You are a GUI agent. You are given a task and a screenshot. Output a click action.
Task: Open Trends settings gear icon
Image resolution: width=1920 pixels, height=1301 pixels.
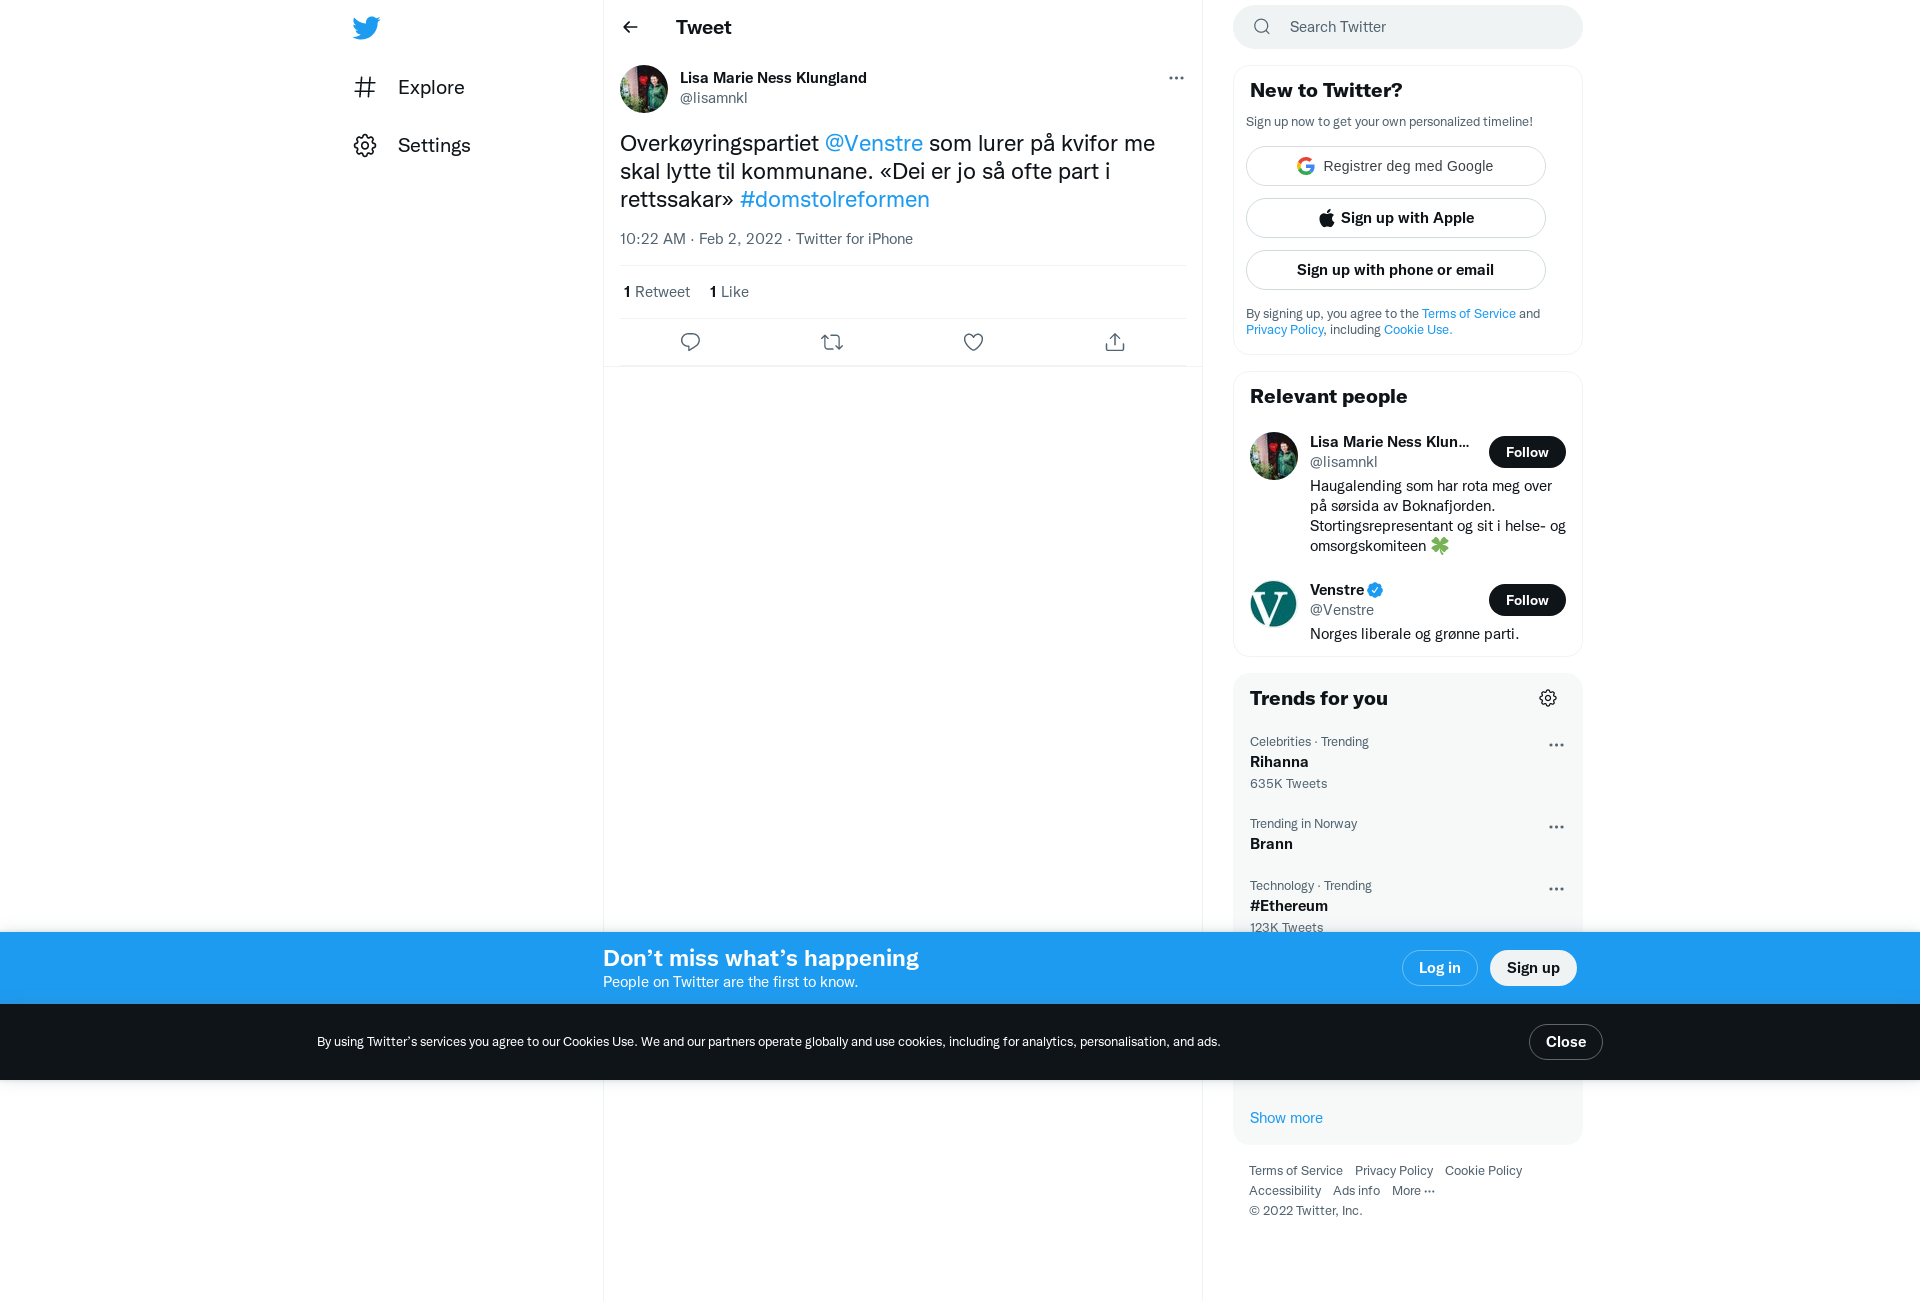click(1548, 698)
